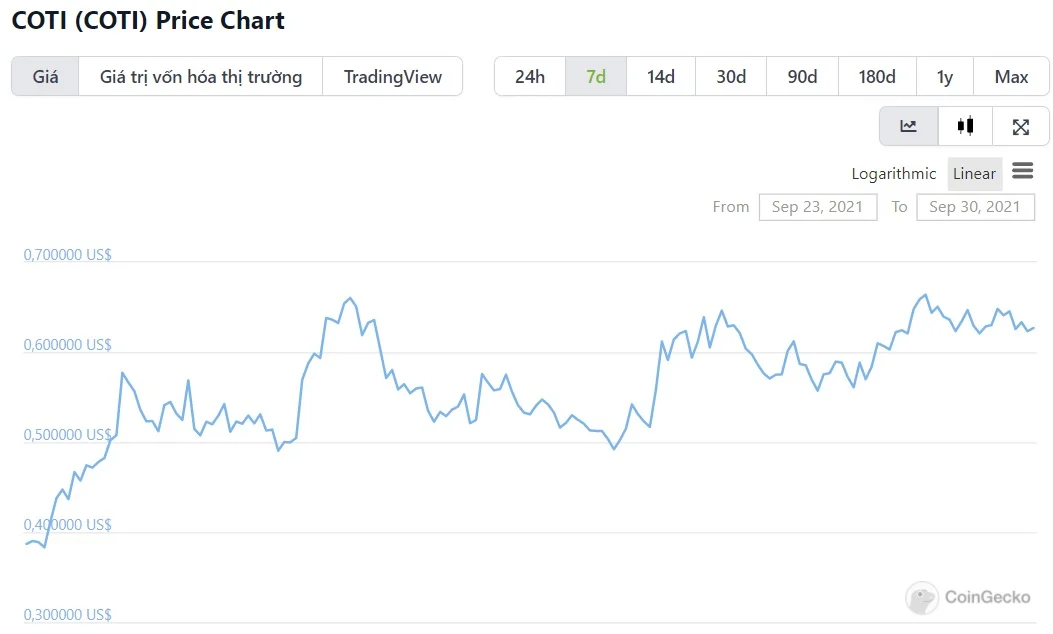Enable Logarithmic scale
1053x634 pixels.
[893, 174]
